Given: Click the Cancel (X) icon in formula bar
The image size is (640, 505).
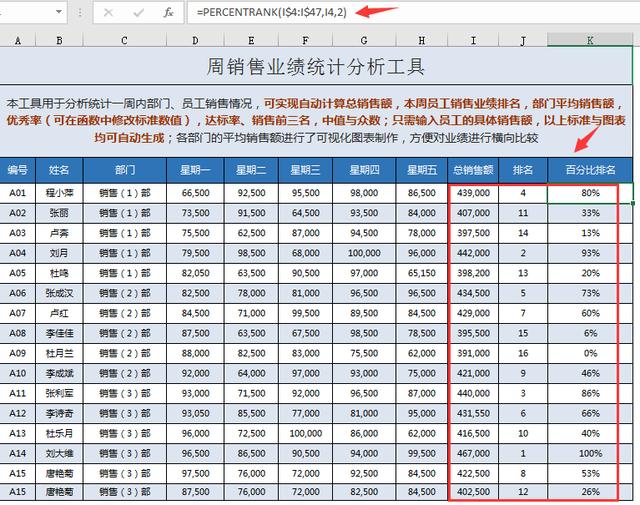Looking at the screenshot, I should (x=108, y=13).
